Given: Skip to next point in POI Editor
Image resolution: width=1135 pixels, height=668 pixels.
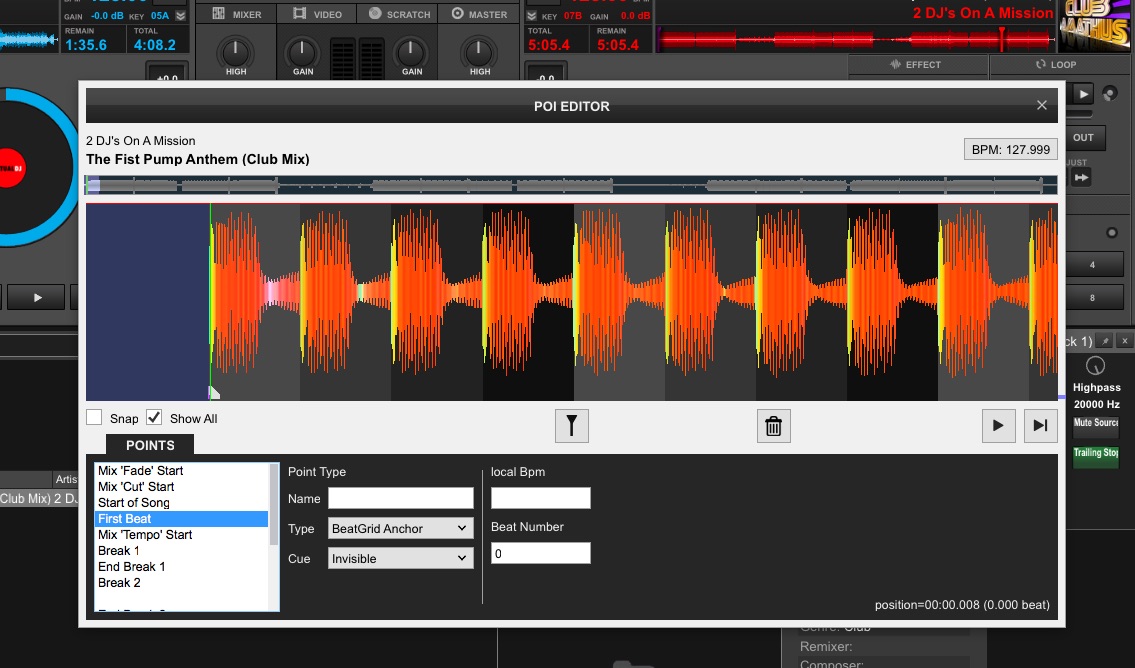Looking at the screenshot, I should click(x=1040, y=426).
